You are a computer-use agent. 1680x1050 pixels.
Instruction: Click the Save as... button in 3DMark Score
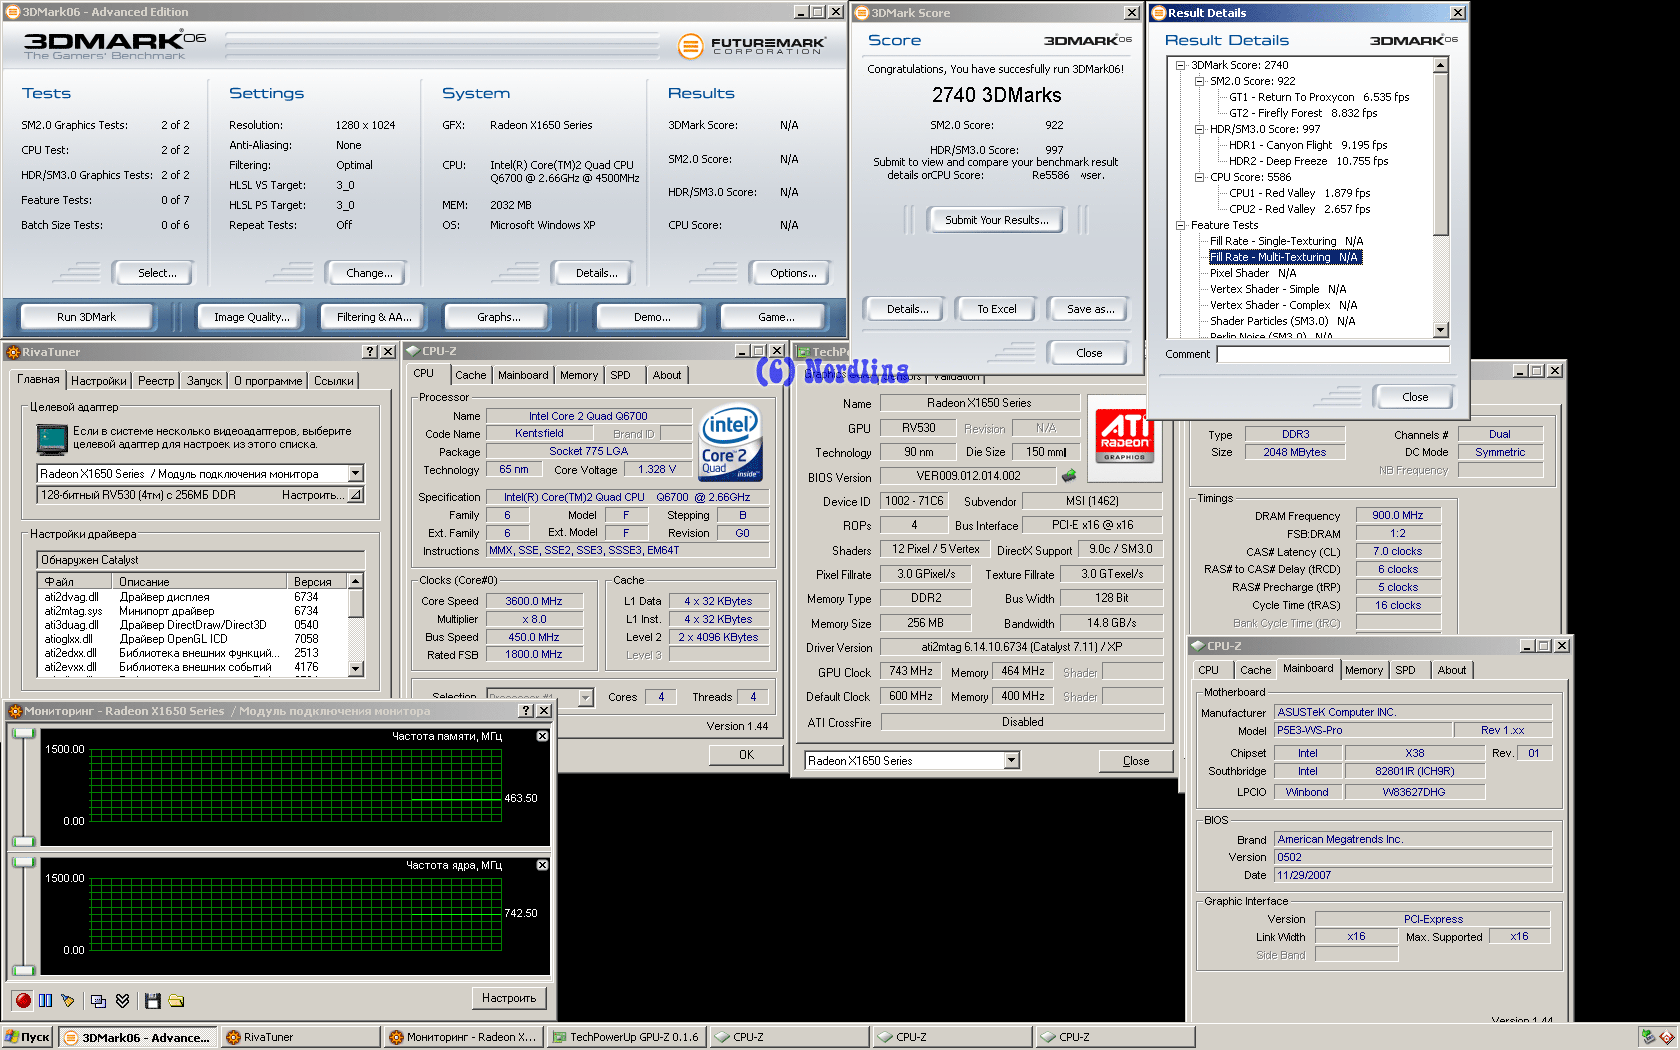click(x=1090, y=309)
